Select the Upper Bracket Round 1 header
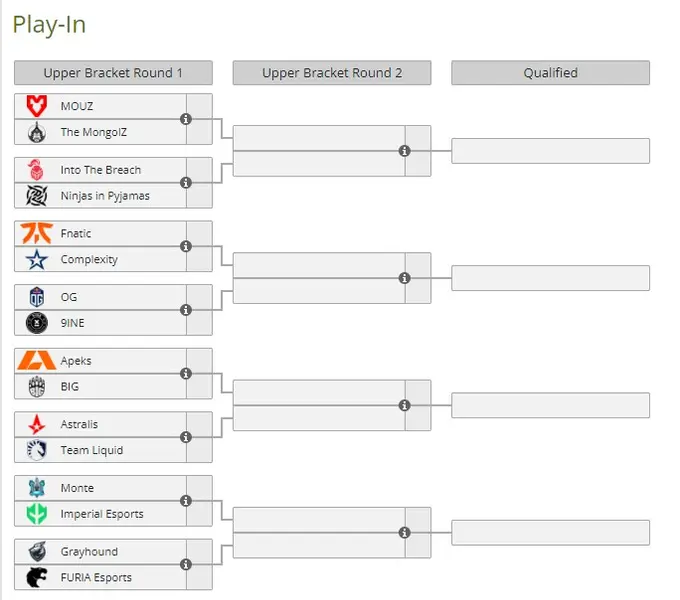Image resolution: width=680 pixels, height=600 pixels. click(x=113, y=73)
